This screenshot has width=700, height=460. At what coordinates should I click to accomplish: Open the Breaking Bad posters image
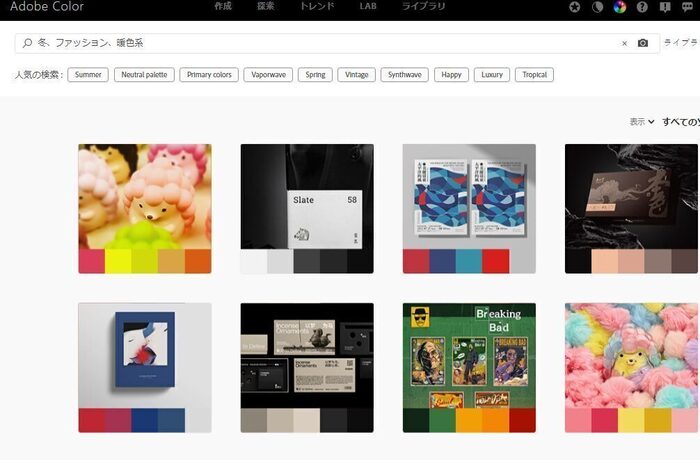pos(469,355)
